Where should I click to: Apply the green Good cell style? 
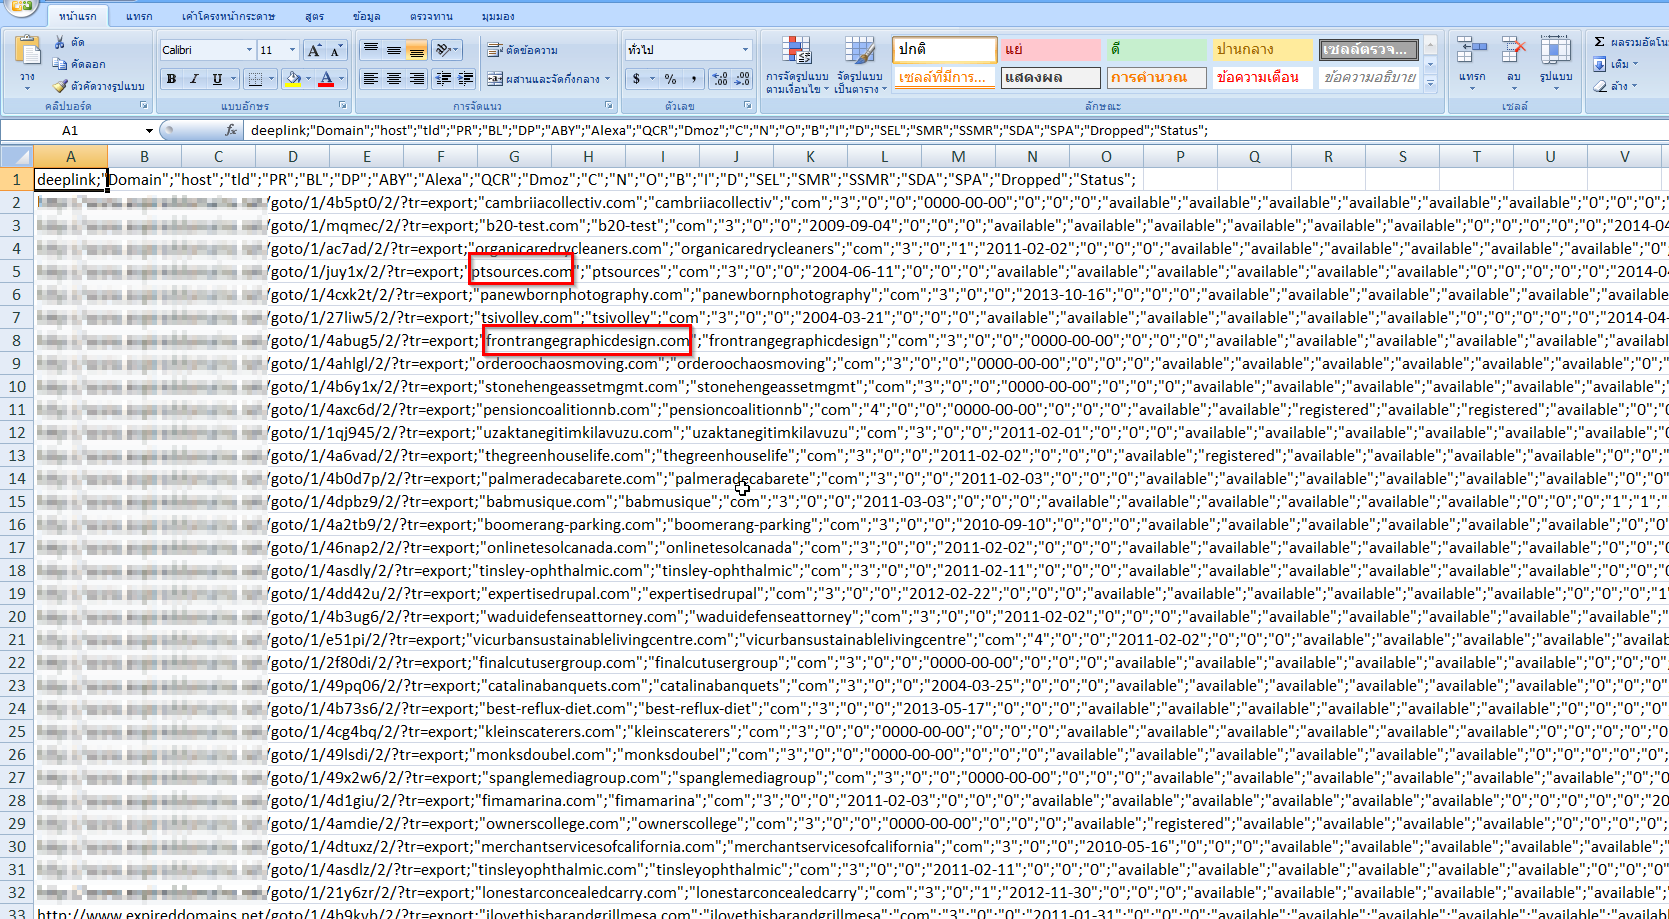pos(1157,49)
